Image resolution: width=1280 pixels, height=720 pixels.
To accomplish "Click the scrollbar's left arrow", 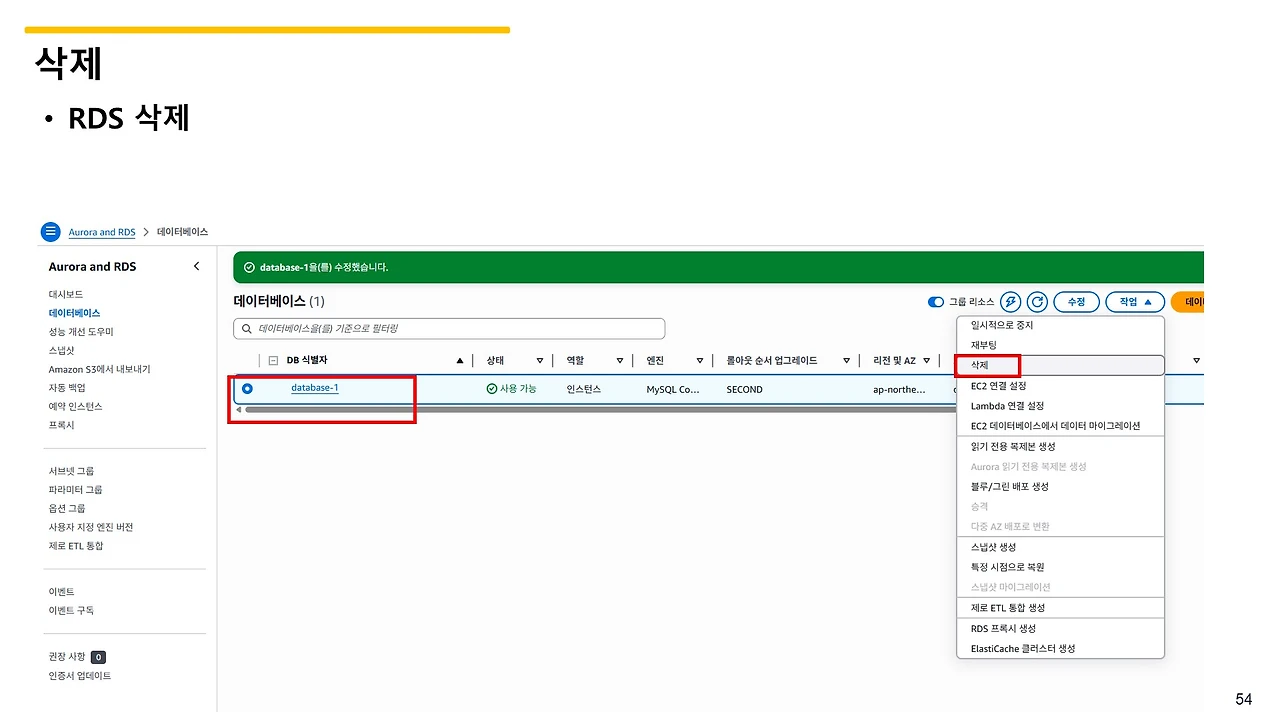I will click(x=238, y=409).
